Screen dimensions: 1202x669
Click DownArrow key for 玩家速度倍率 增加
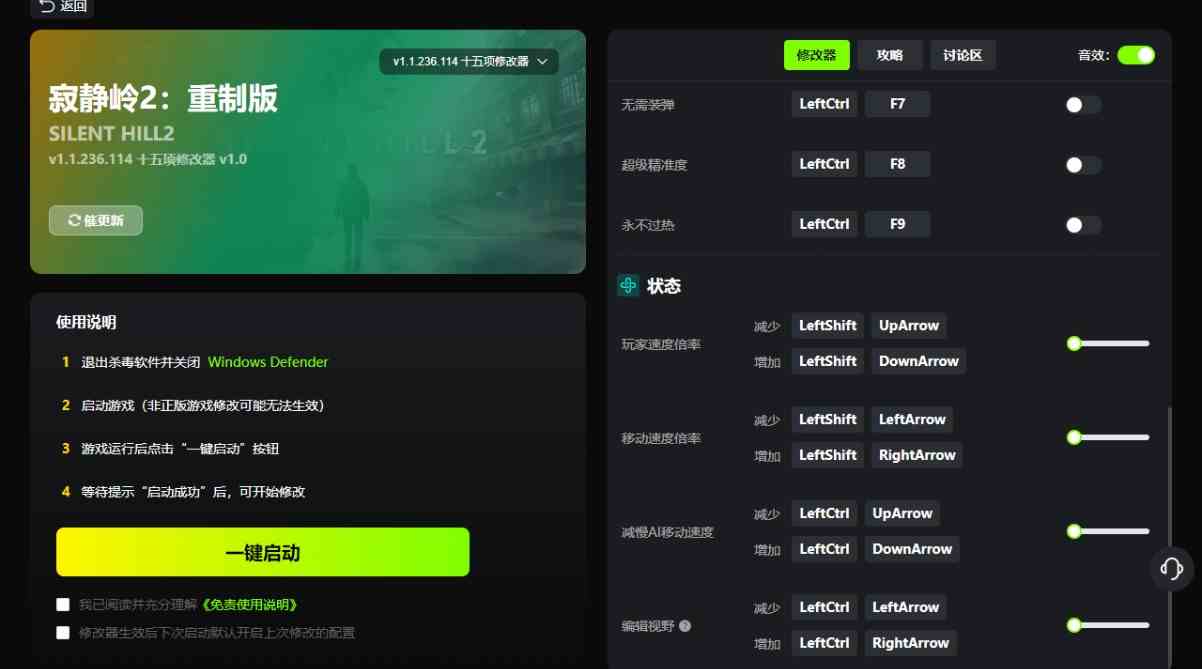pos(918,361)
